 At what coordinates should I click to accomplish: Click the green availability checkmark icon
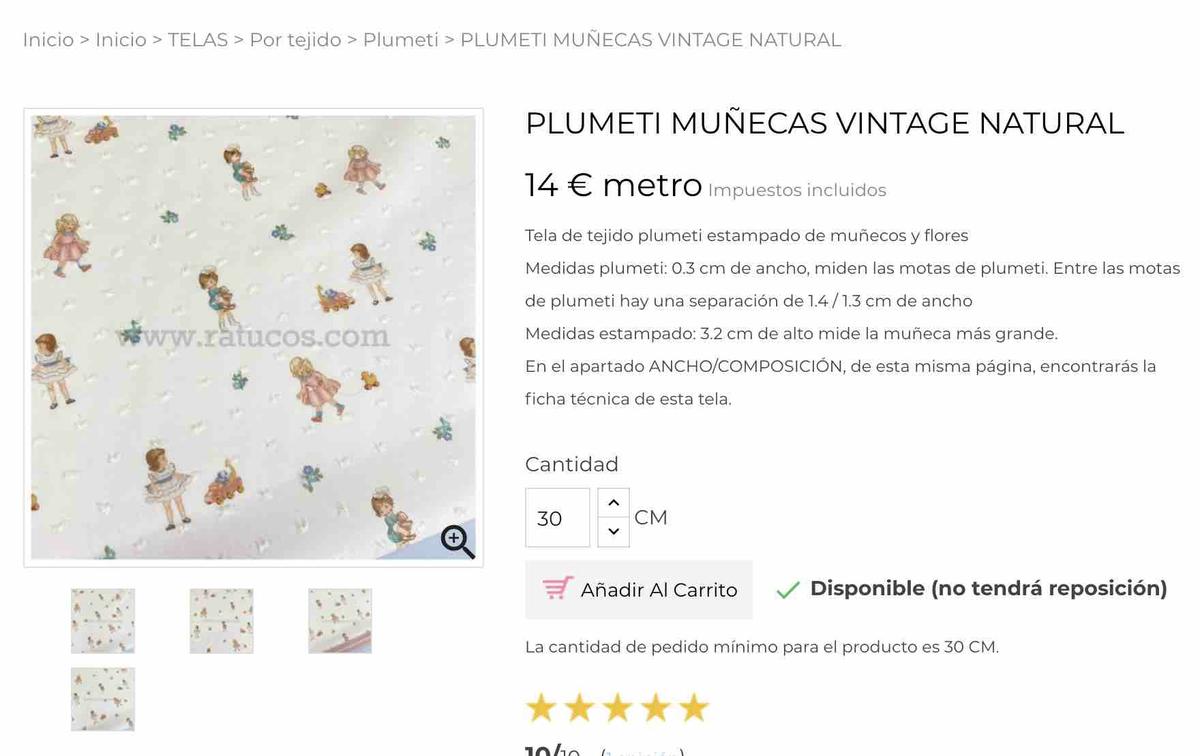point(788,590)
